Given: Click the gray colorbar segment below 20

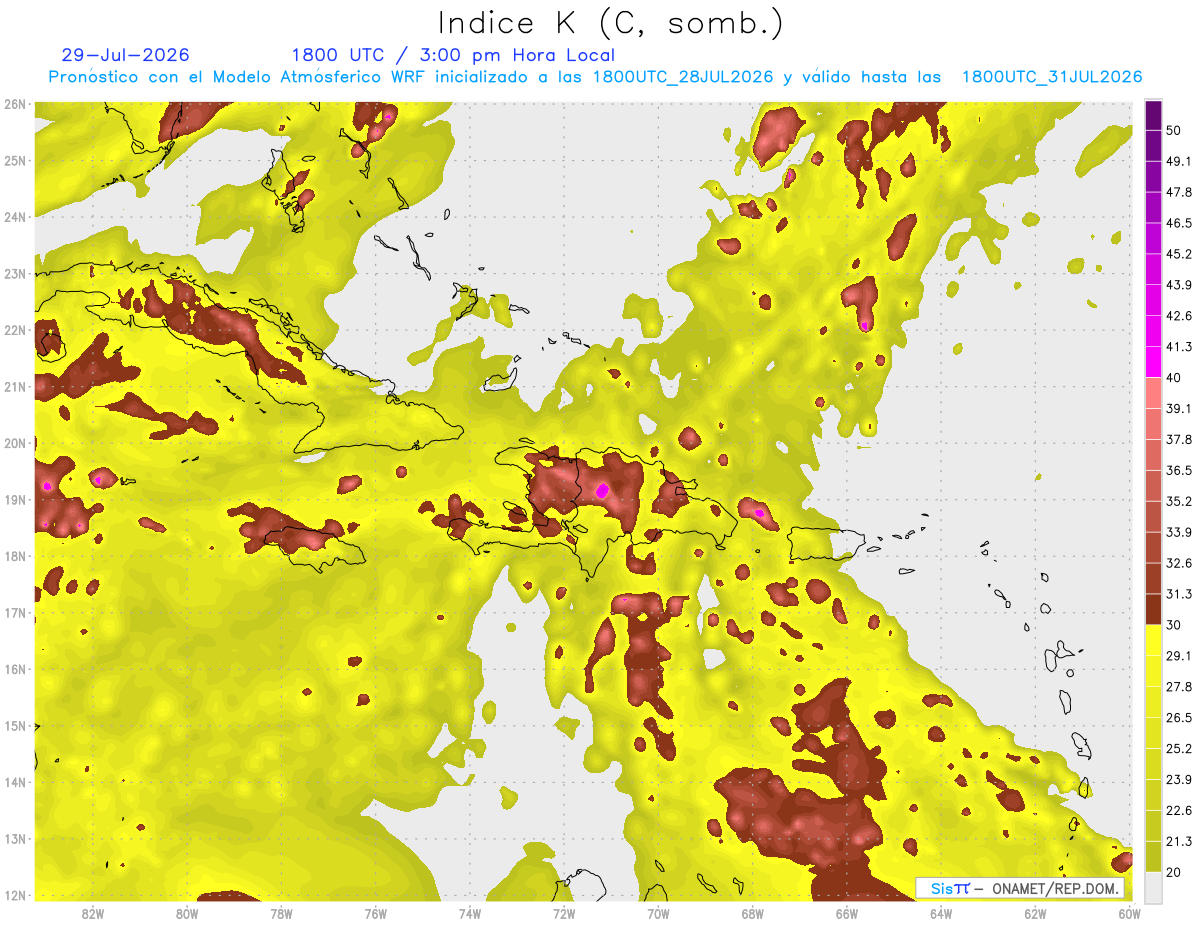Looking at the screenshot, I should pyautogui.click(x=1153, y=886).
